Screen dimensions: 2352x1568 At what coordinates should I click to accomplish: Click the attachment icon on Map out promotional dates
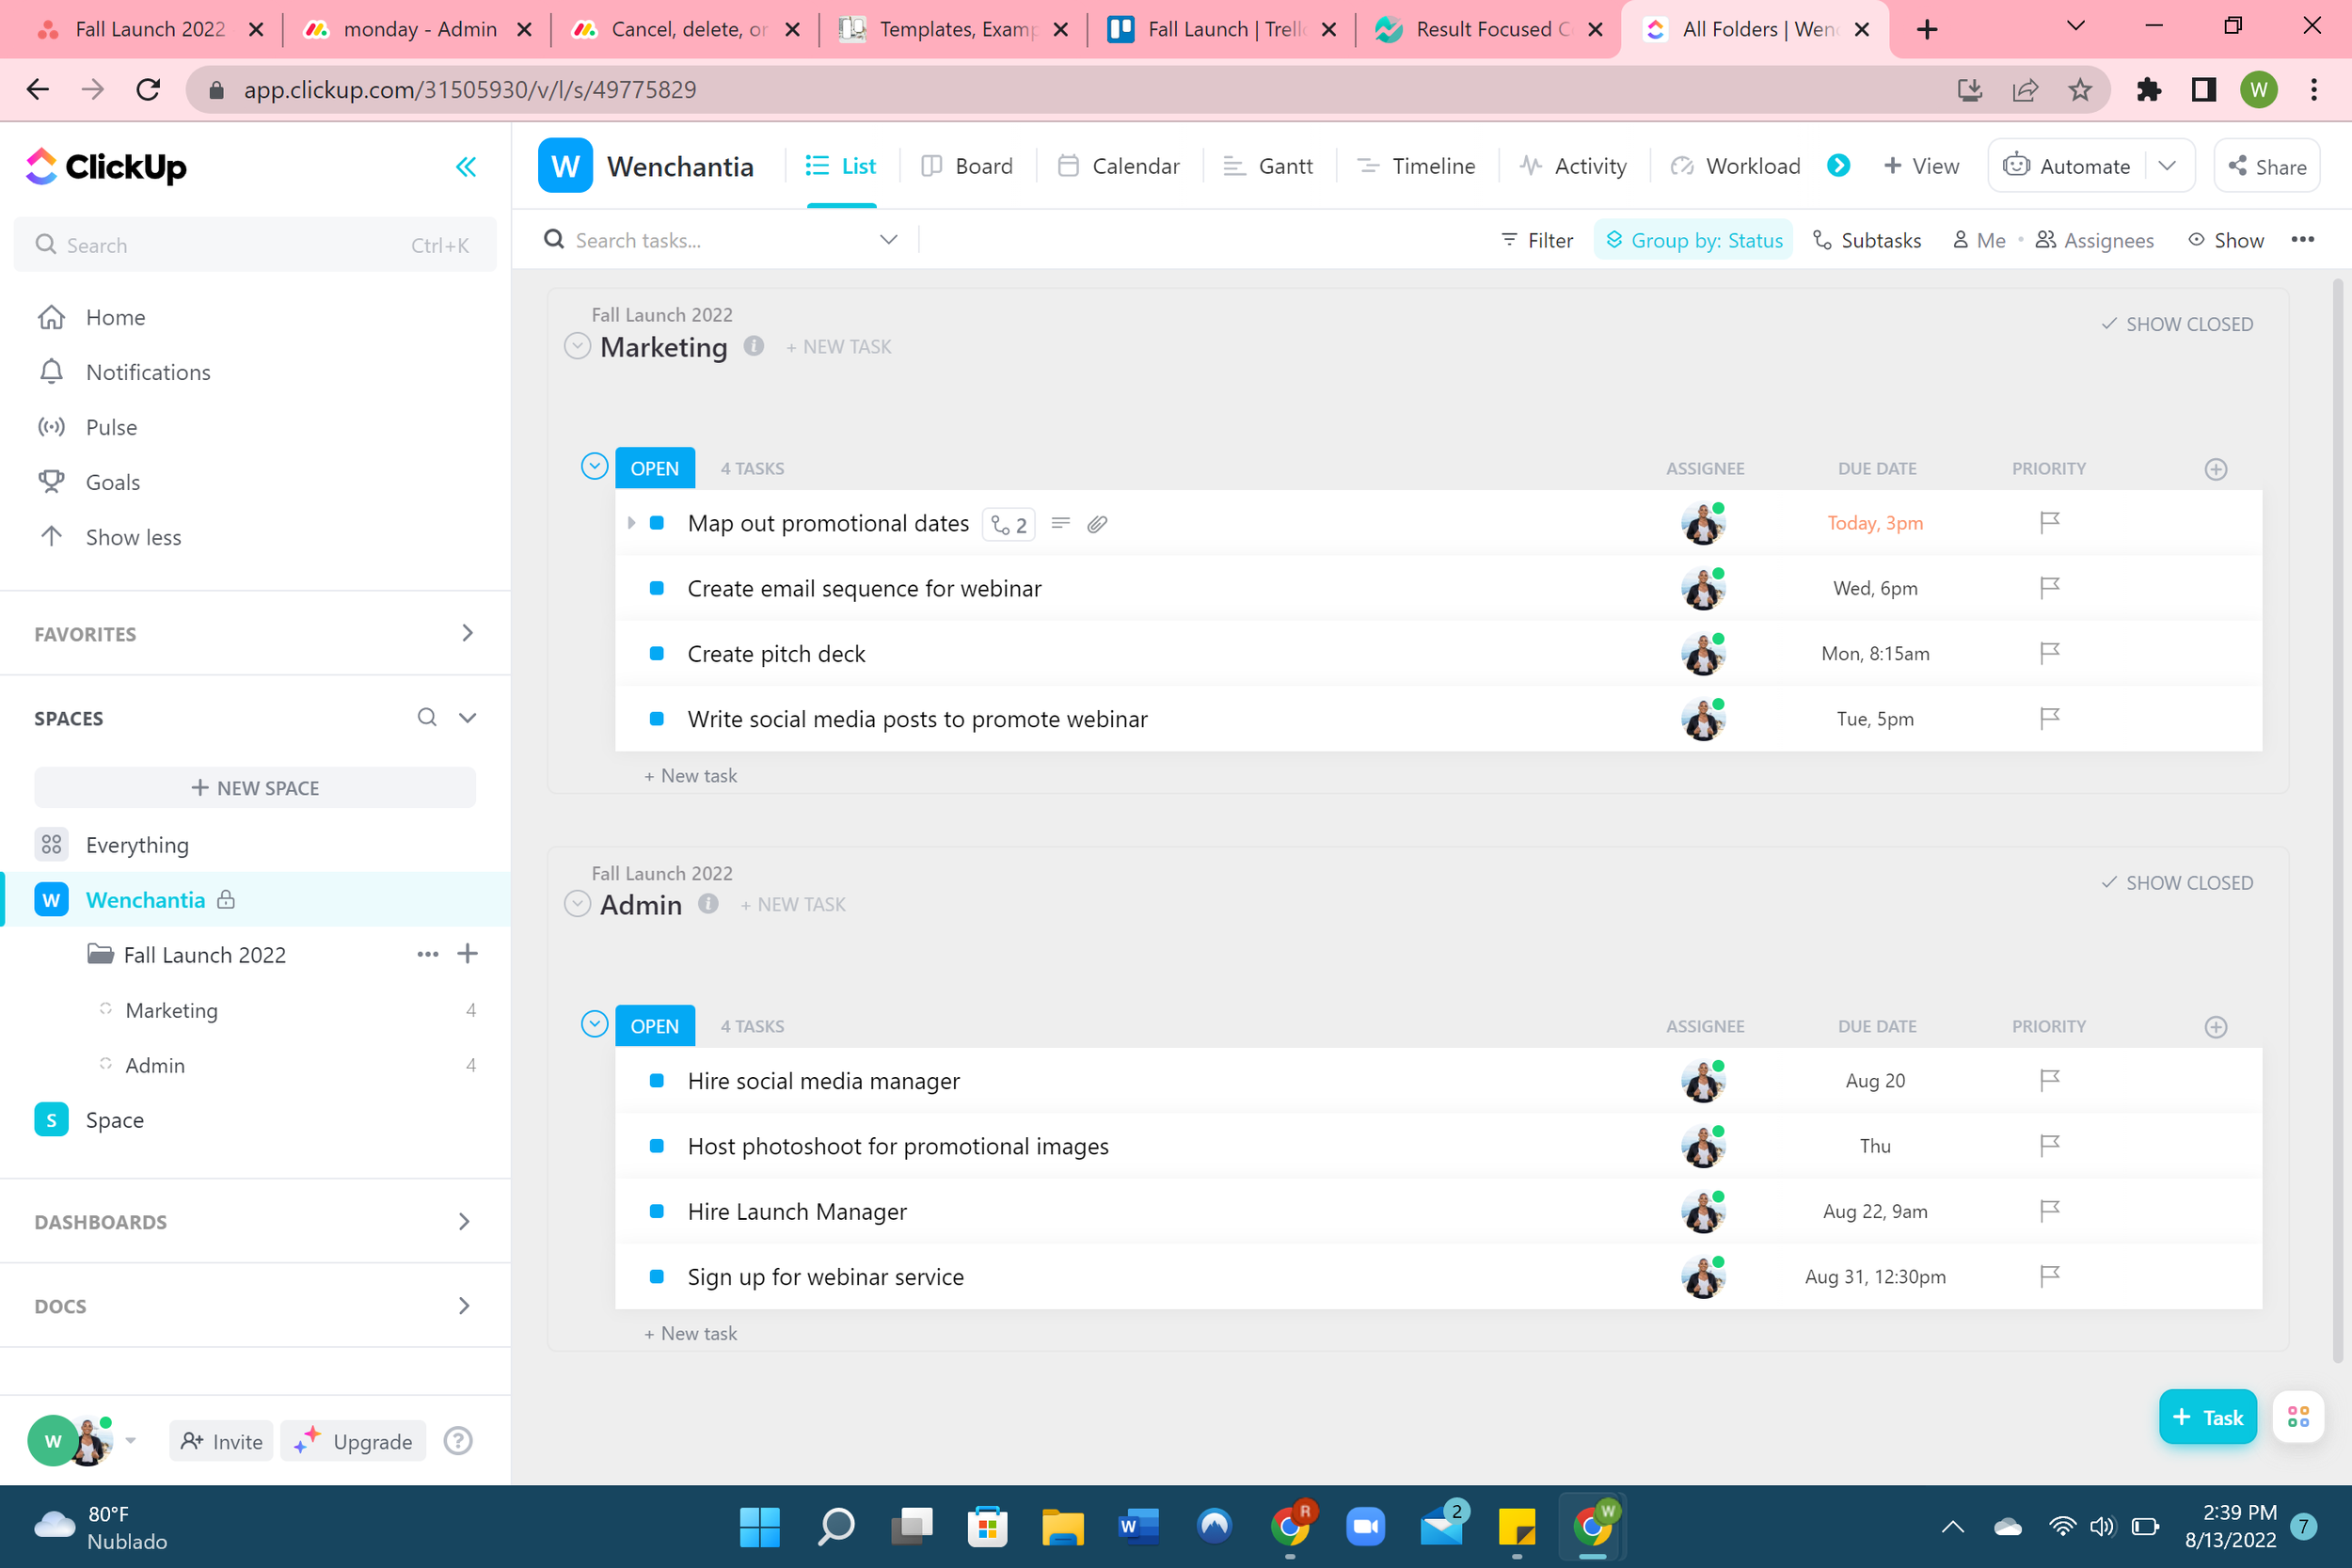tap(1097, 523)
